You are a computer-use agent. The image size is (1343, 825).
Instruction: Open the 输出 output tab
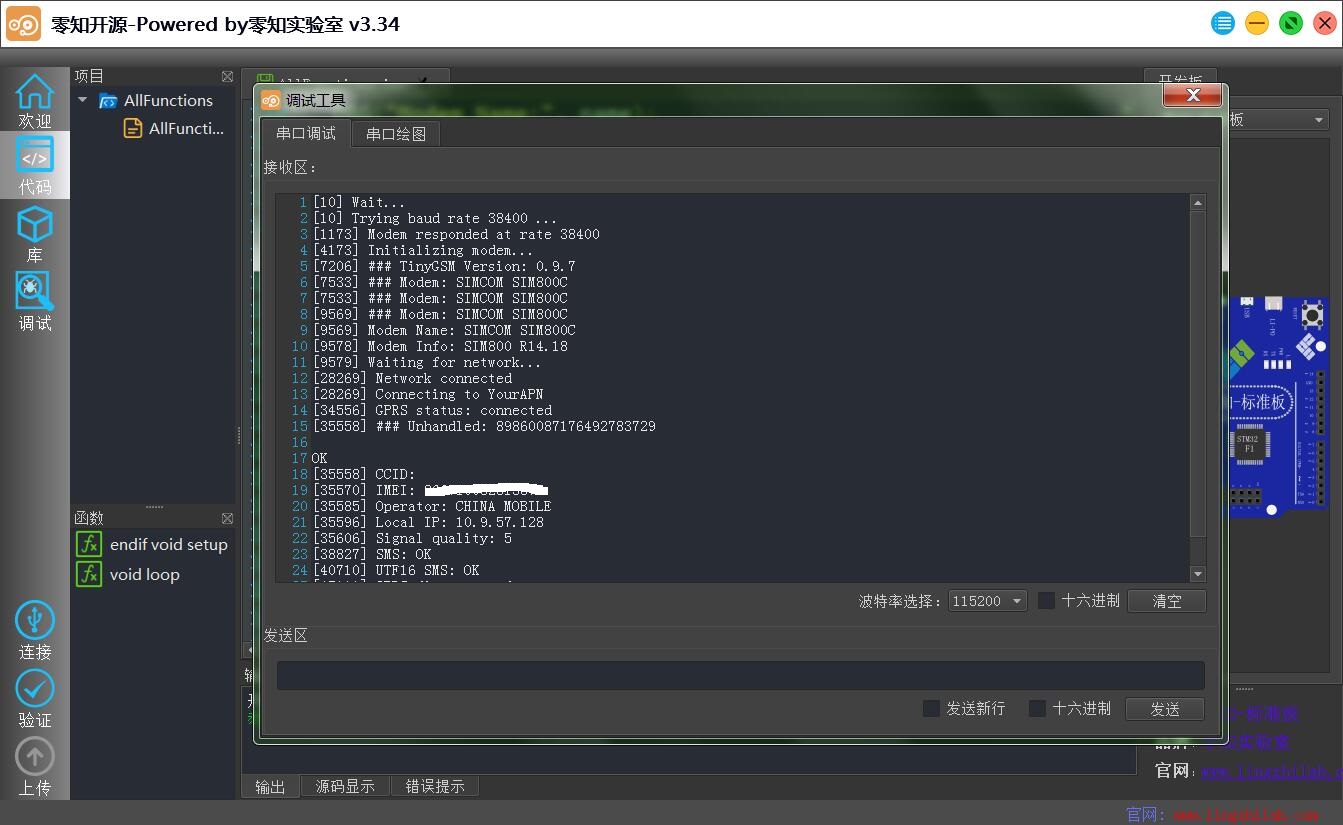(270, 786)
